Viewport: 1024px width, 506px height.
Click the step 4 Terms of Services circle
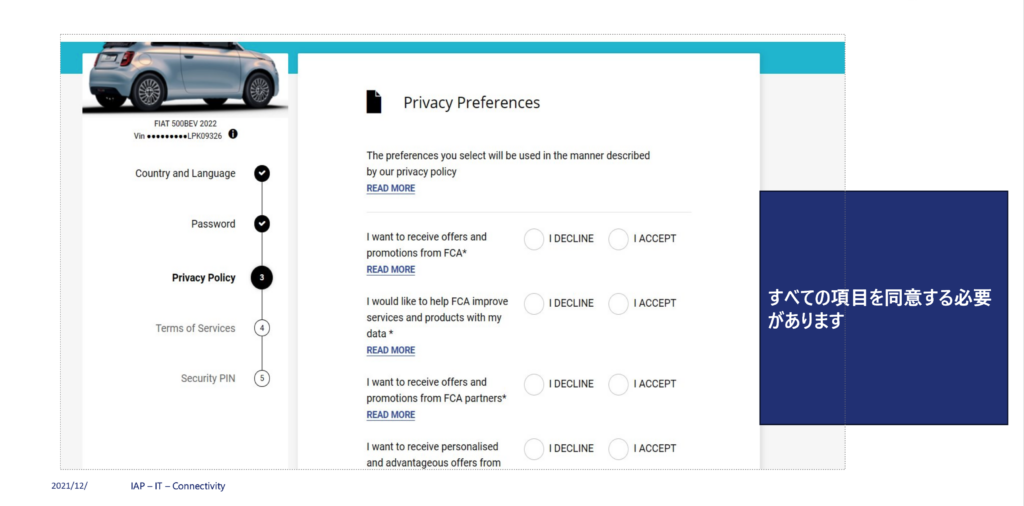pyautogui.click(x=262, y=328)
